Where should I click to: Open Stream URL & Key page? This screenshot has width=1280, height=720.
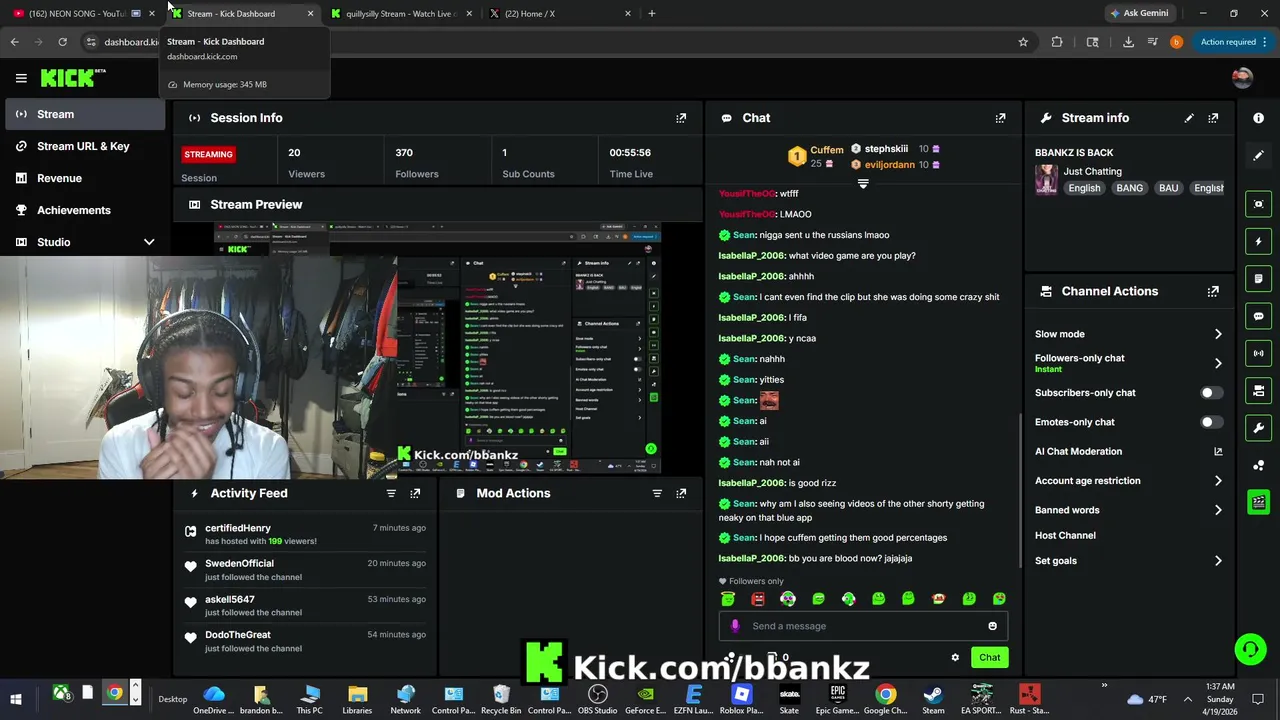[85, 146]
